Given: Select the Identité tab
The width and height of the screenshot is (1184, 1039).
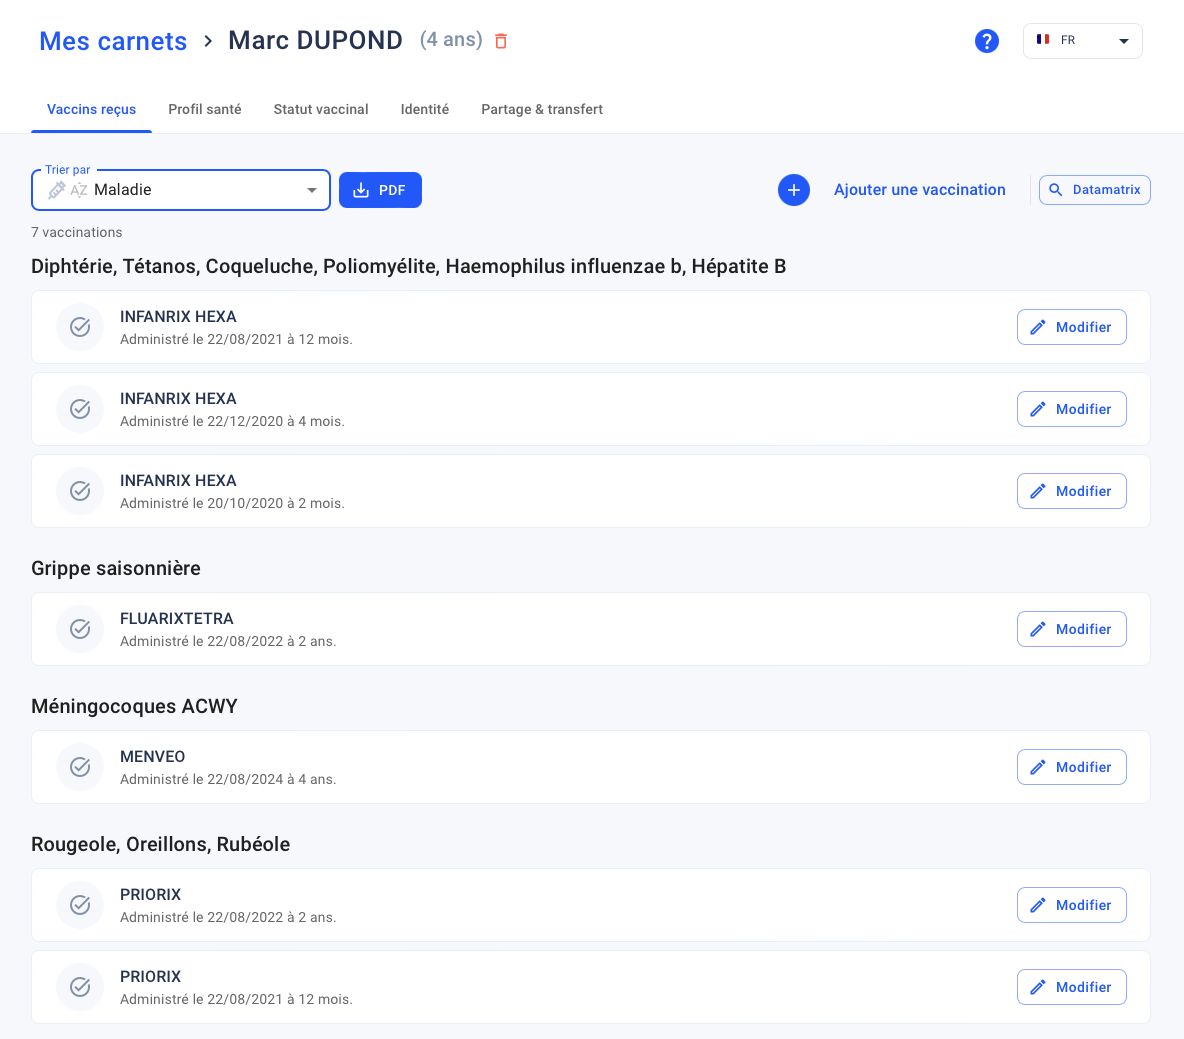Looking at the screenshot, I should [x=424, y=109].
